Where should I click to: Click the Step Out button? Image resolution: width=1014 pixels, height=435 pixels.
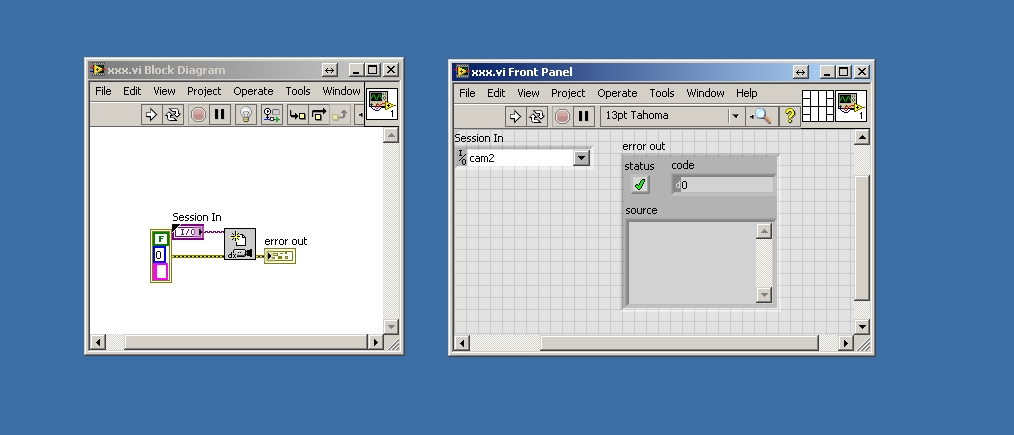[x=340, y=115]
